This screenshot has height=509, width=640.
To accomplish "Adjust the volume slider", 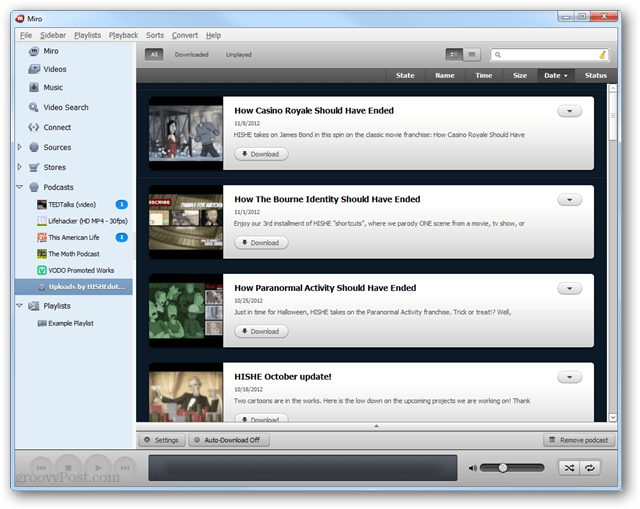I will pyautogui.click(x=512, y=468).
